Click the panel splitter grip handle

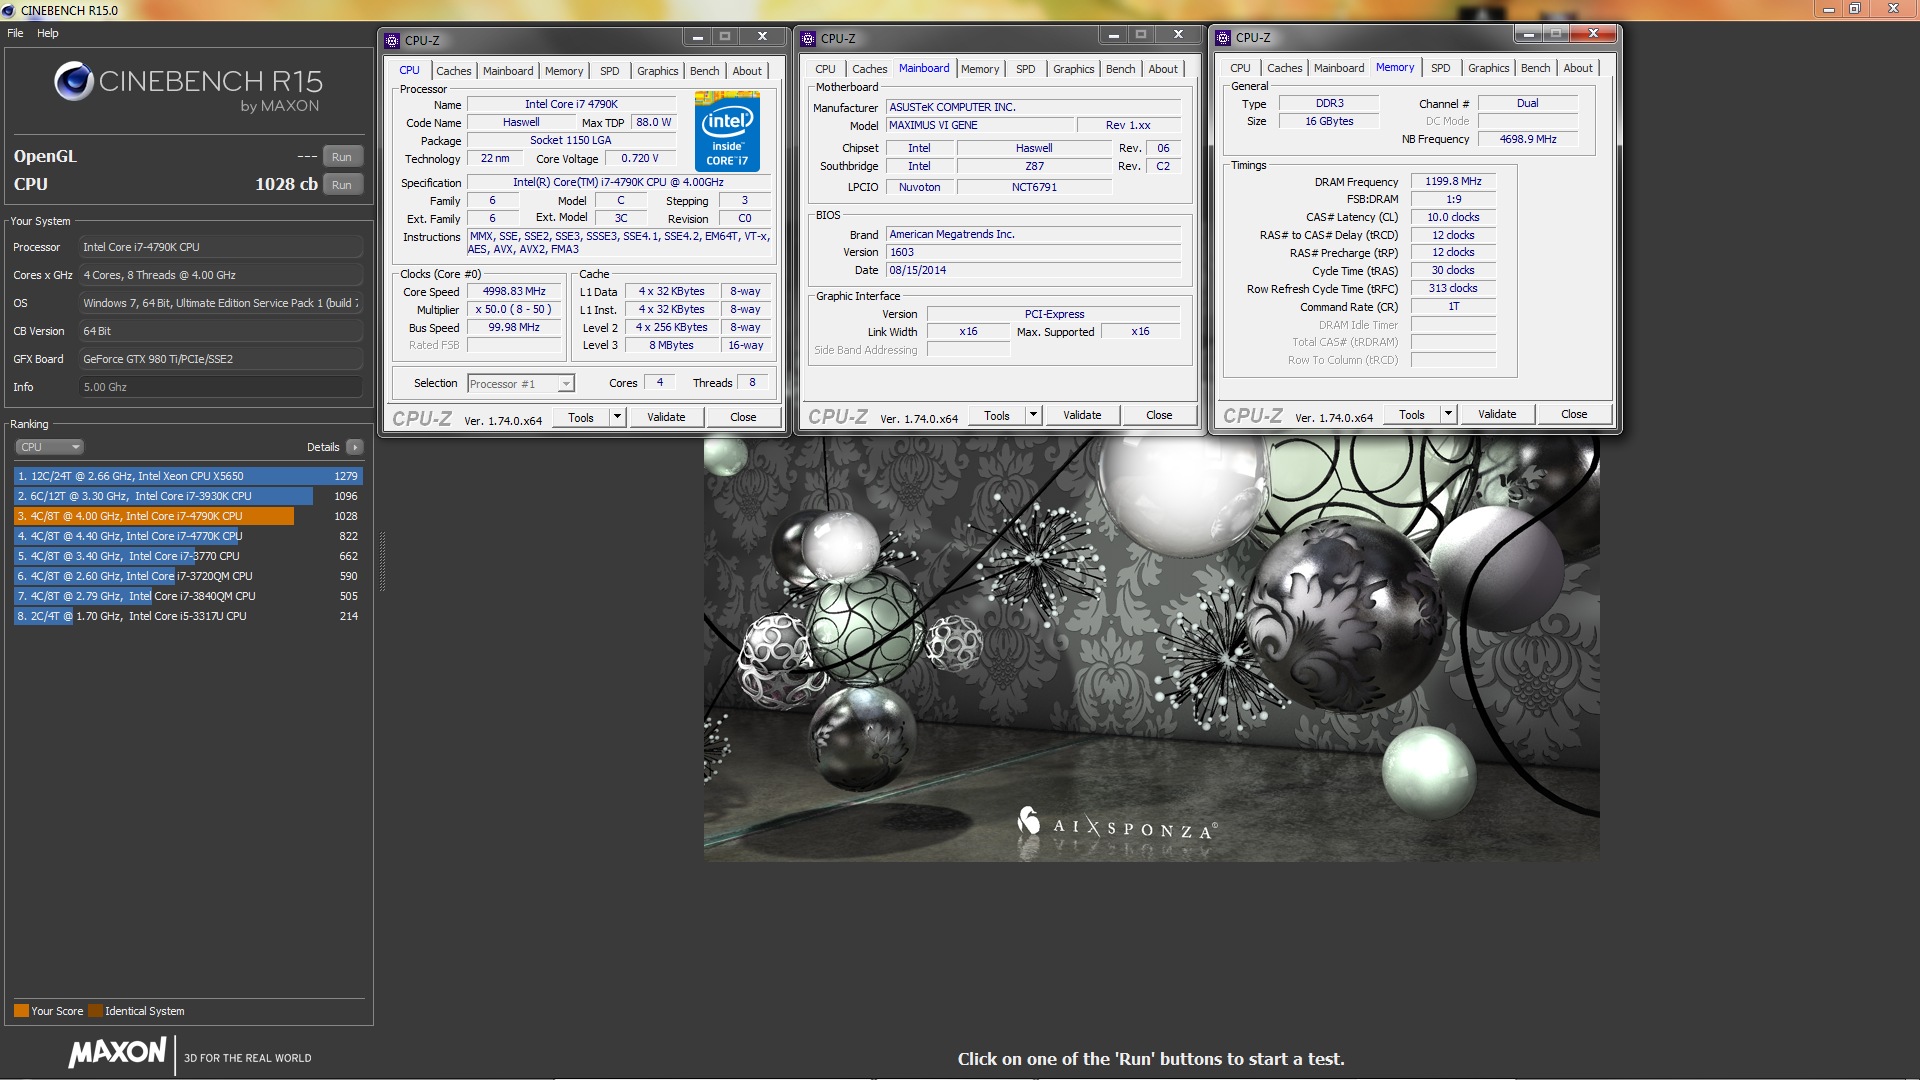[382, 560]
